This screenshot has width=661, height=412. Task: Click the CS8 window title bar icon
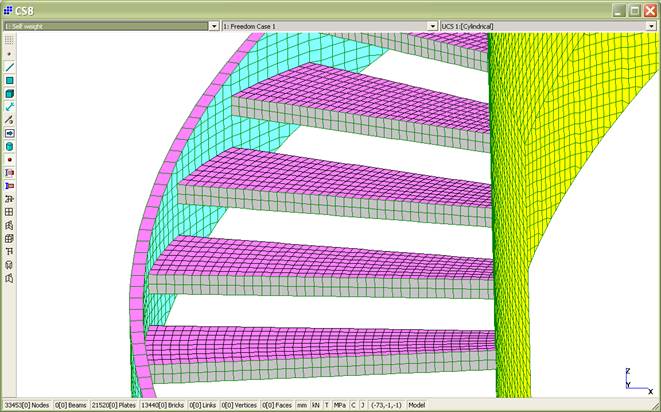[9, 9]
